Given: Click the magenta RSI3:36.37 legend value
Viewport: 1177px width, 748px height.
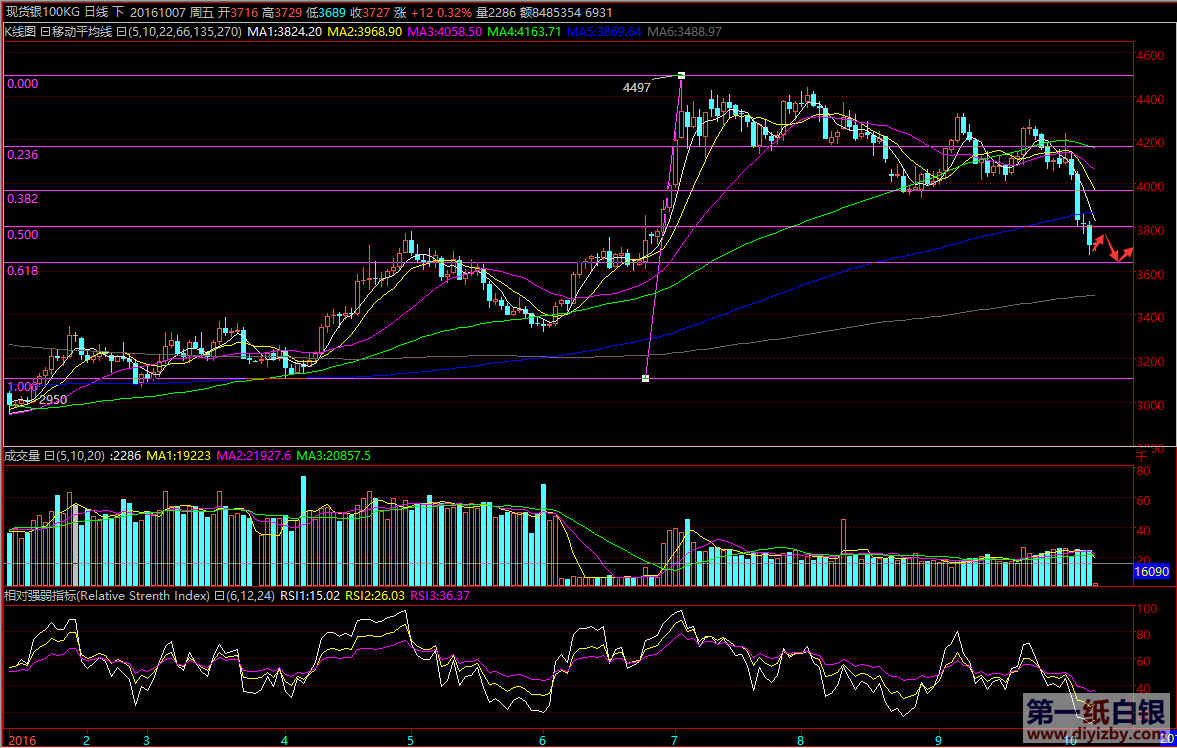Looking at the screenshot, I should click(442, 596).
